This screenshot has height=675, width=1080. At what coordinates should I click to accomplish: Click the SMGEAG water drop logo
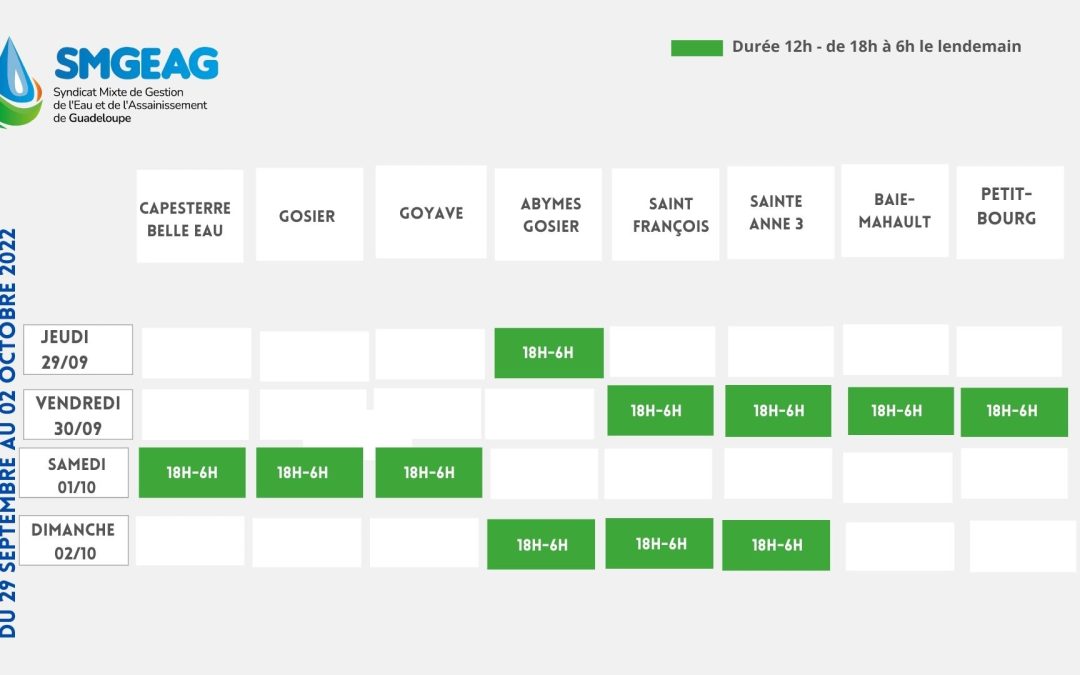coord(18,82)
